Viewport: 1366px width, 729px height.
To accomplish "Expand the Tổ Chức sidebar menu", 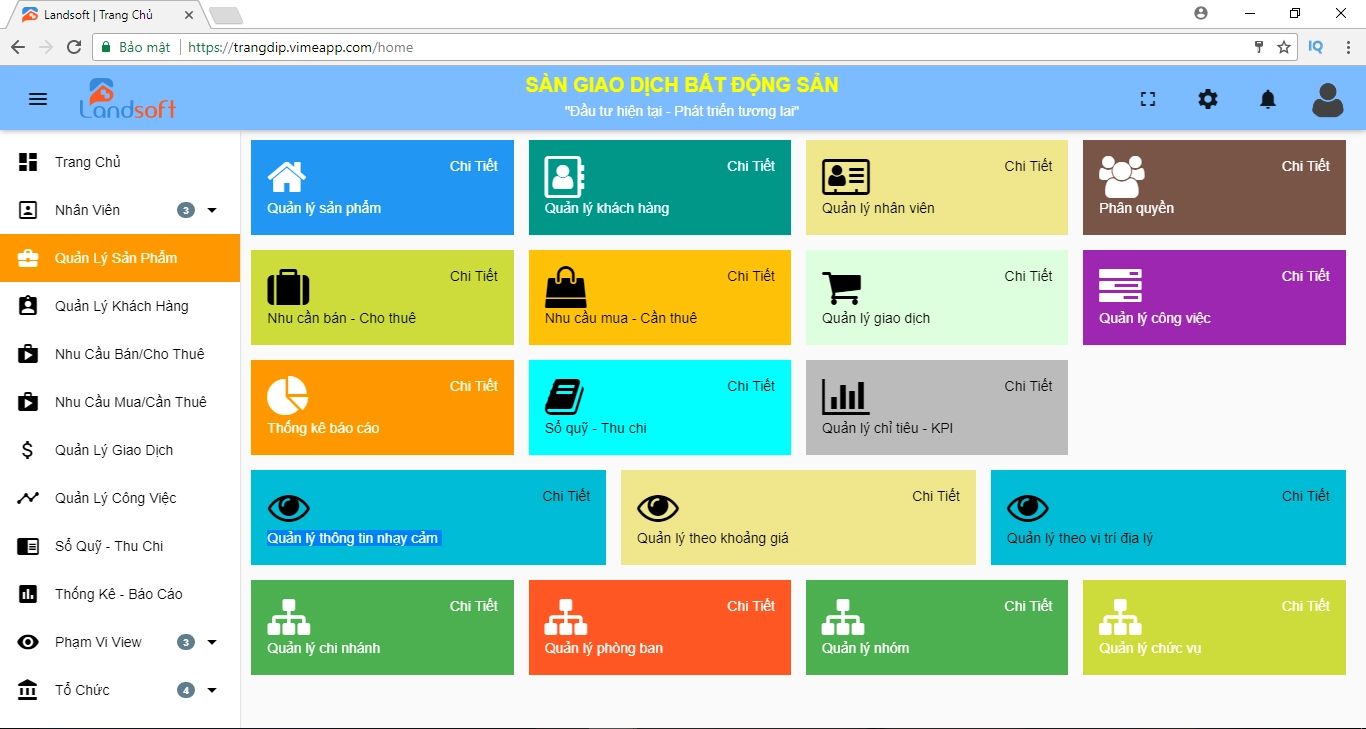I will [211, 689].
